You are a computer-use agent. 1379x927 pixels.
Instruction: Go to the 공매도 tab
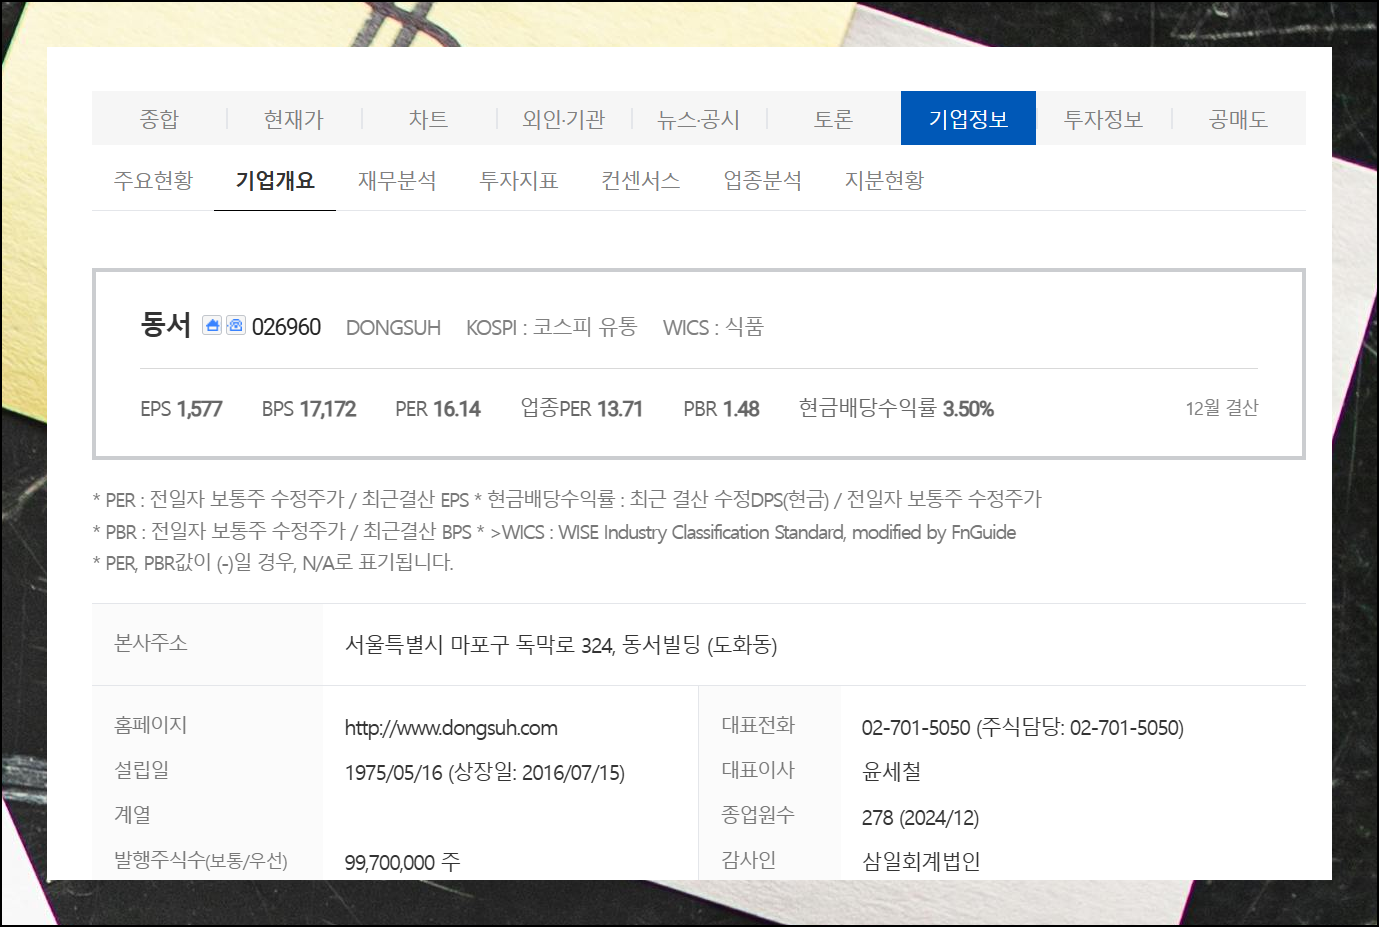click(x=1238, y=119)
